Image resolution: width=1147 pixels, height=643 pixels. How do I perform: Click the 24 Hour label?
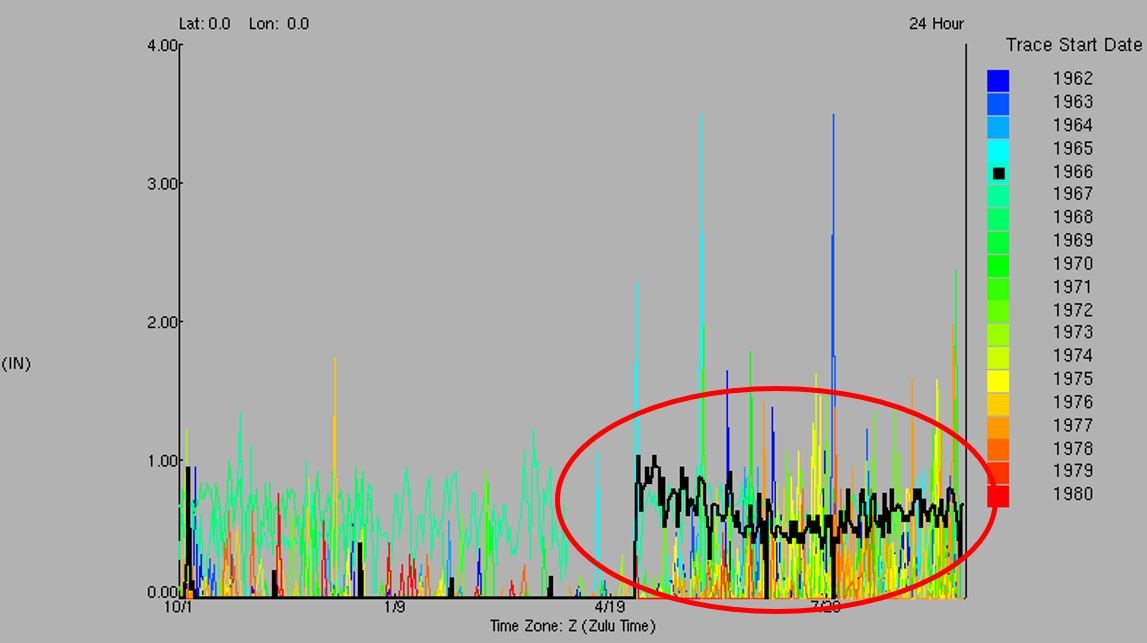936,24
